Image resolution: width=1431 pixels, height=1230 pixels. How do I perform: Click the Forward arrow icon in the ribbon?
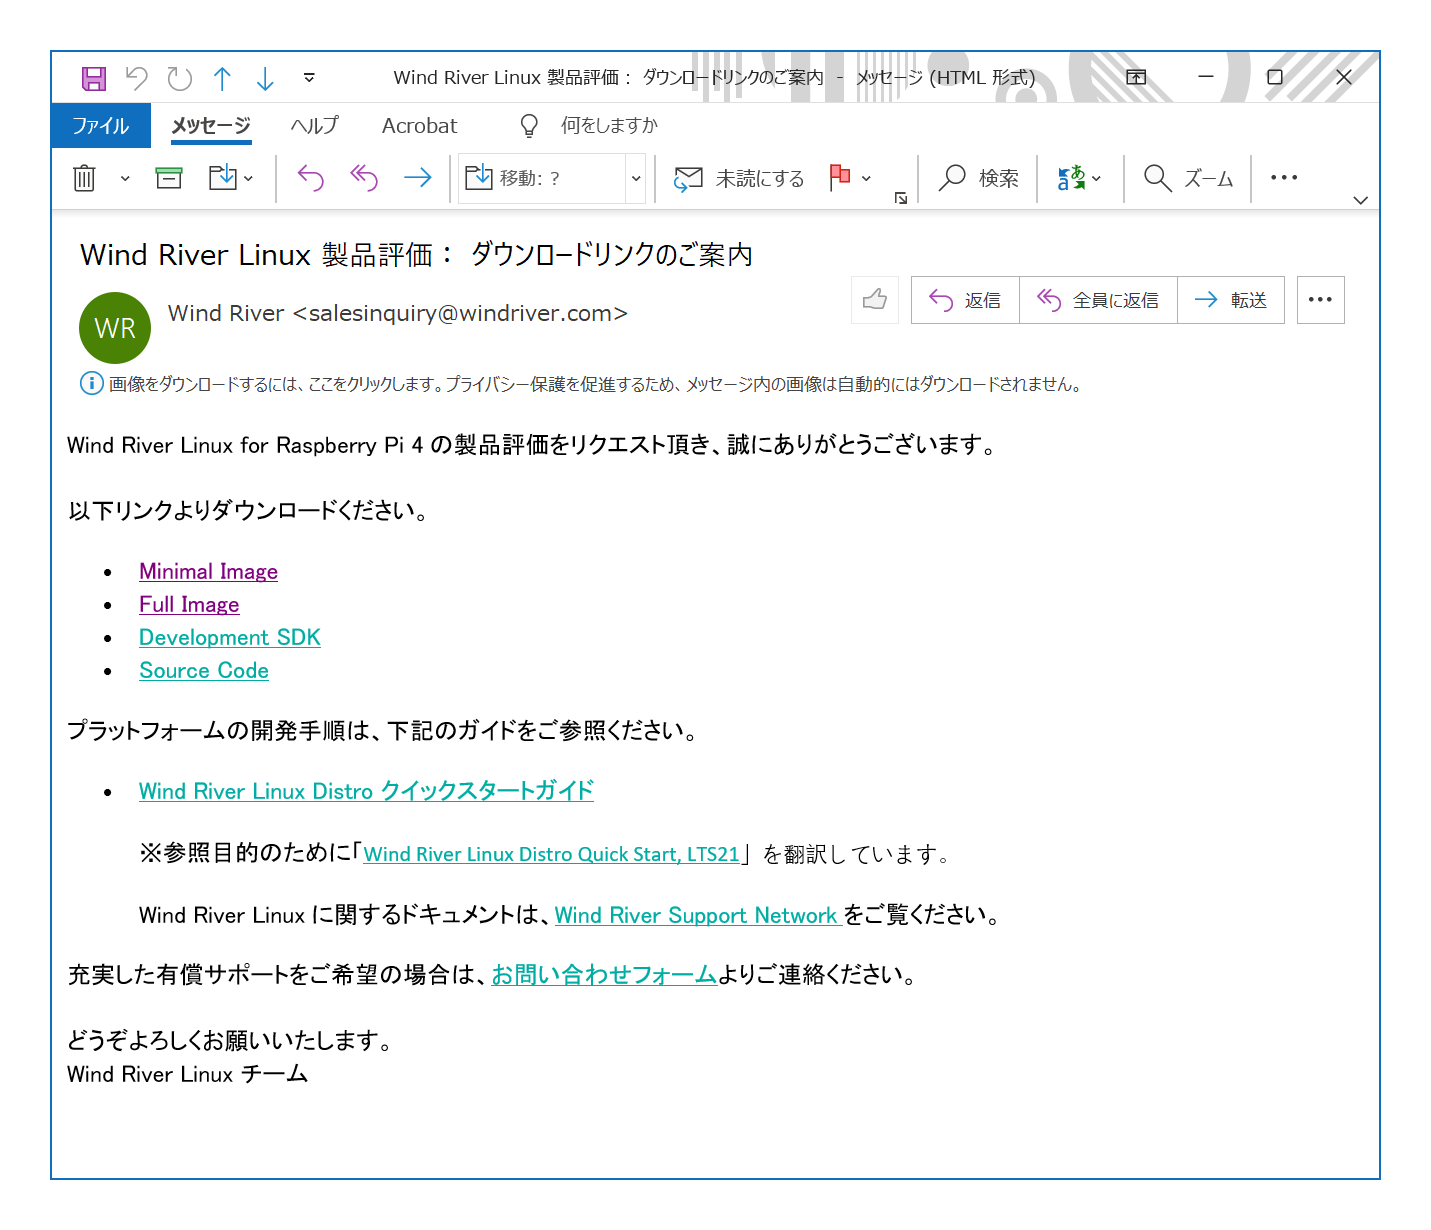pyautogui.click(x=418, y=178)
